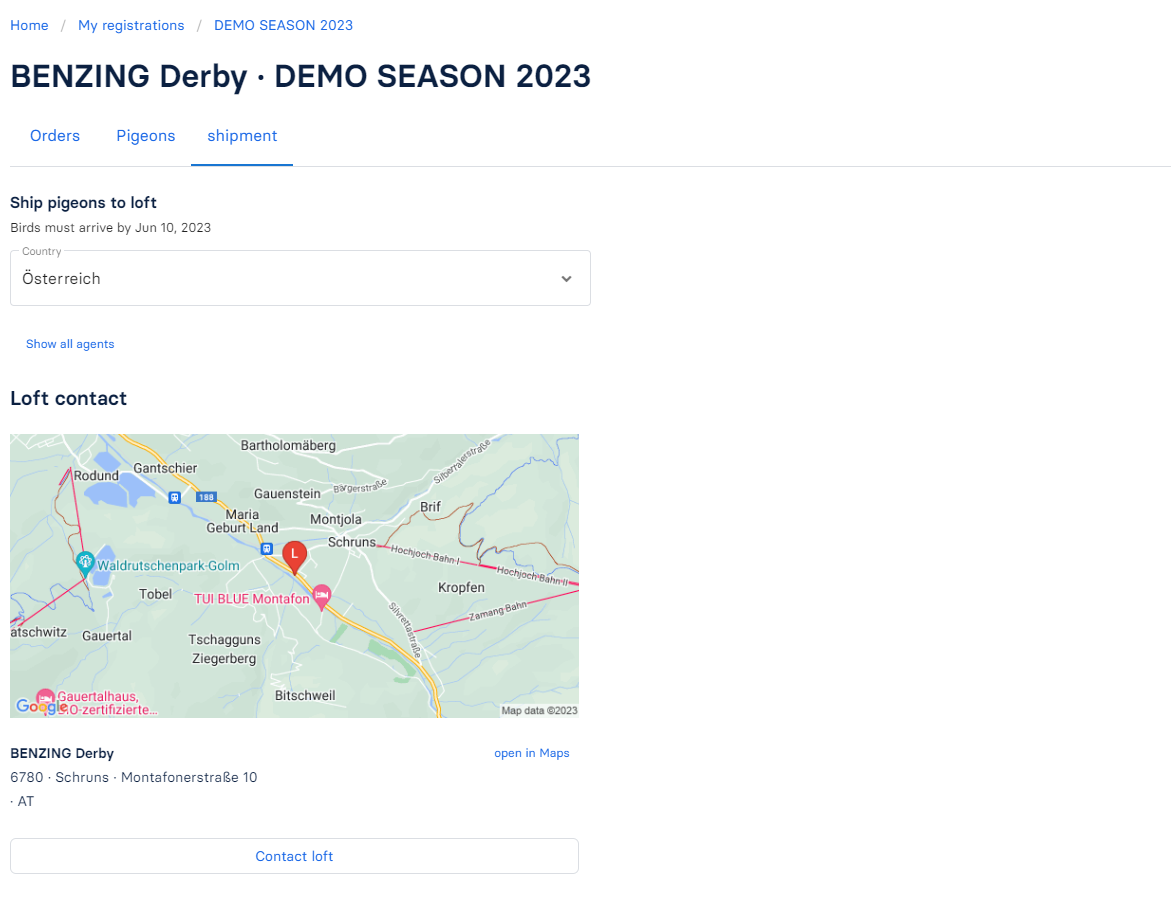Click the BENZING Derby loft name text
Image resolution: width=1172 pixels, height=897 pixels.
62,753
